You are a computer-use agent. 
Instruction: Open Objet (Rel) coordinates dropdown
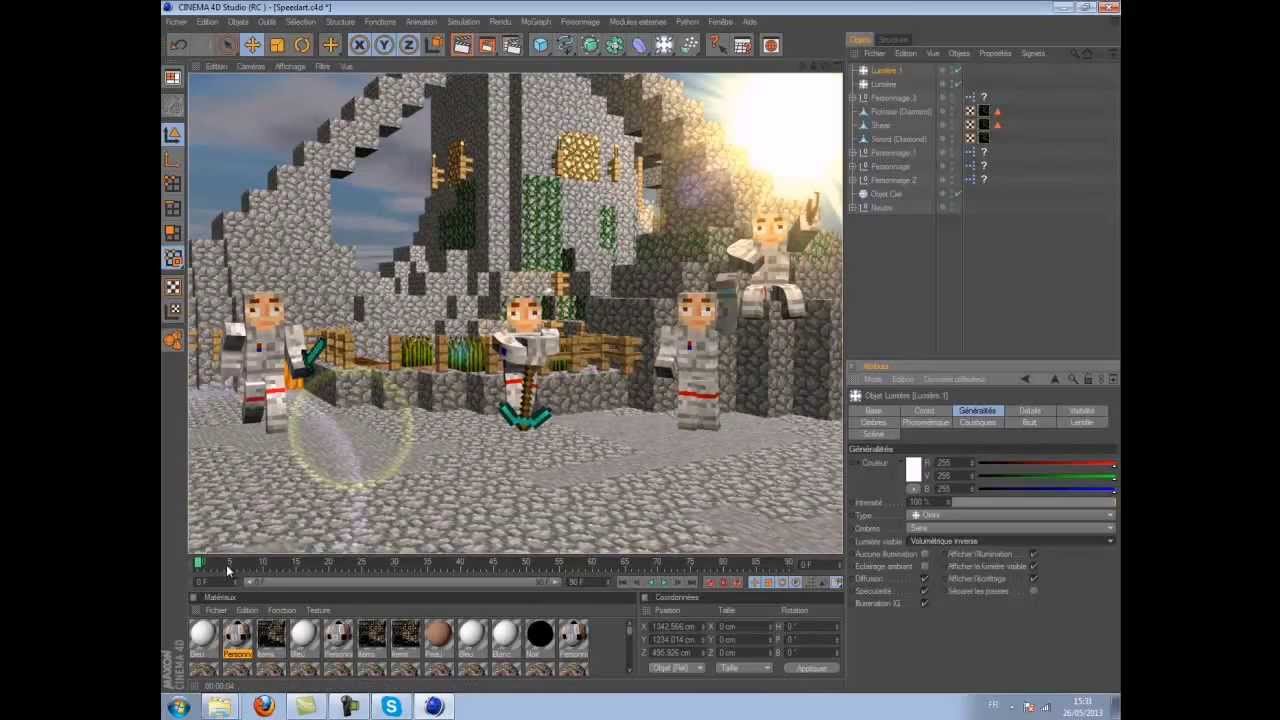(677, 668)
